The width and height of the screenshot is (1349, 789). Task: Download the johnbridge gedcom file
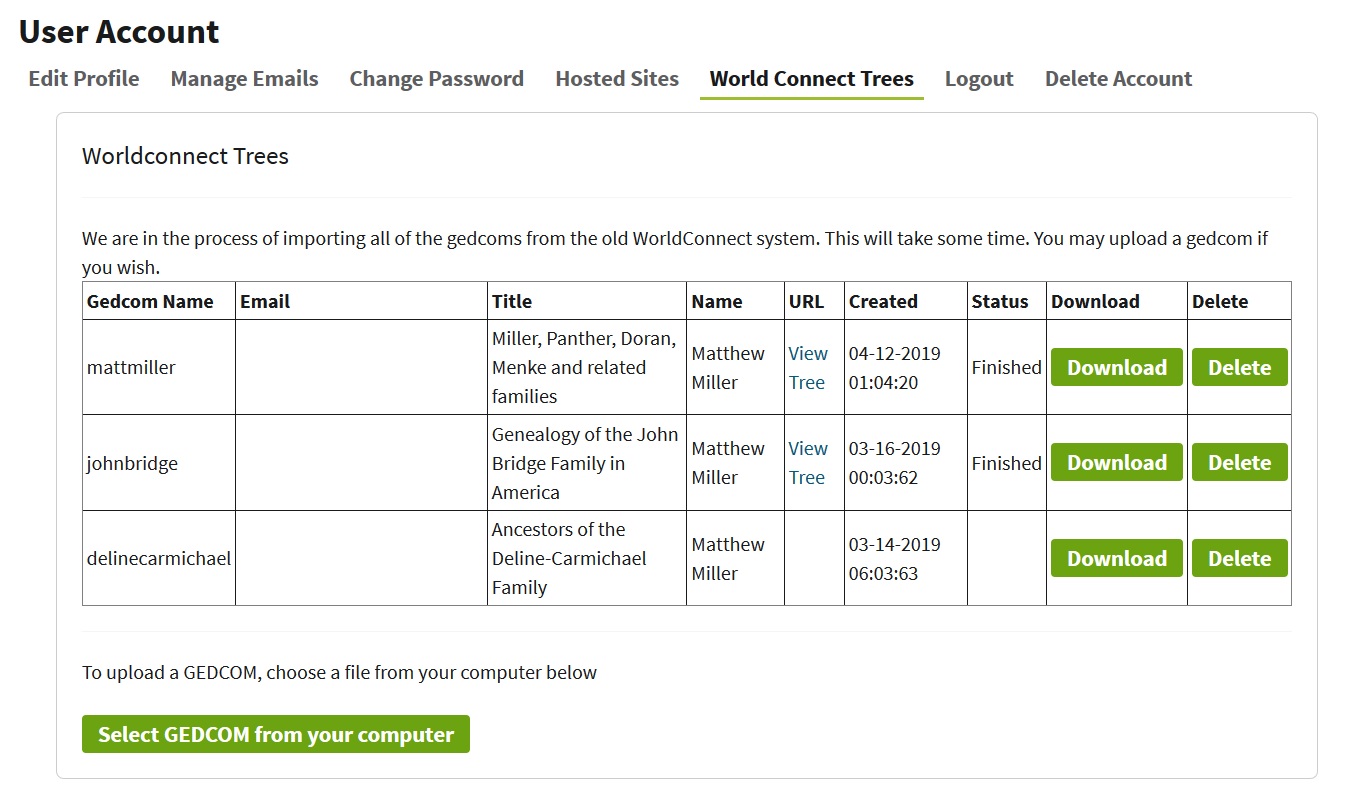(x=1116, y=462)
